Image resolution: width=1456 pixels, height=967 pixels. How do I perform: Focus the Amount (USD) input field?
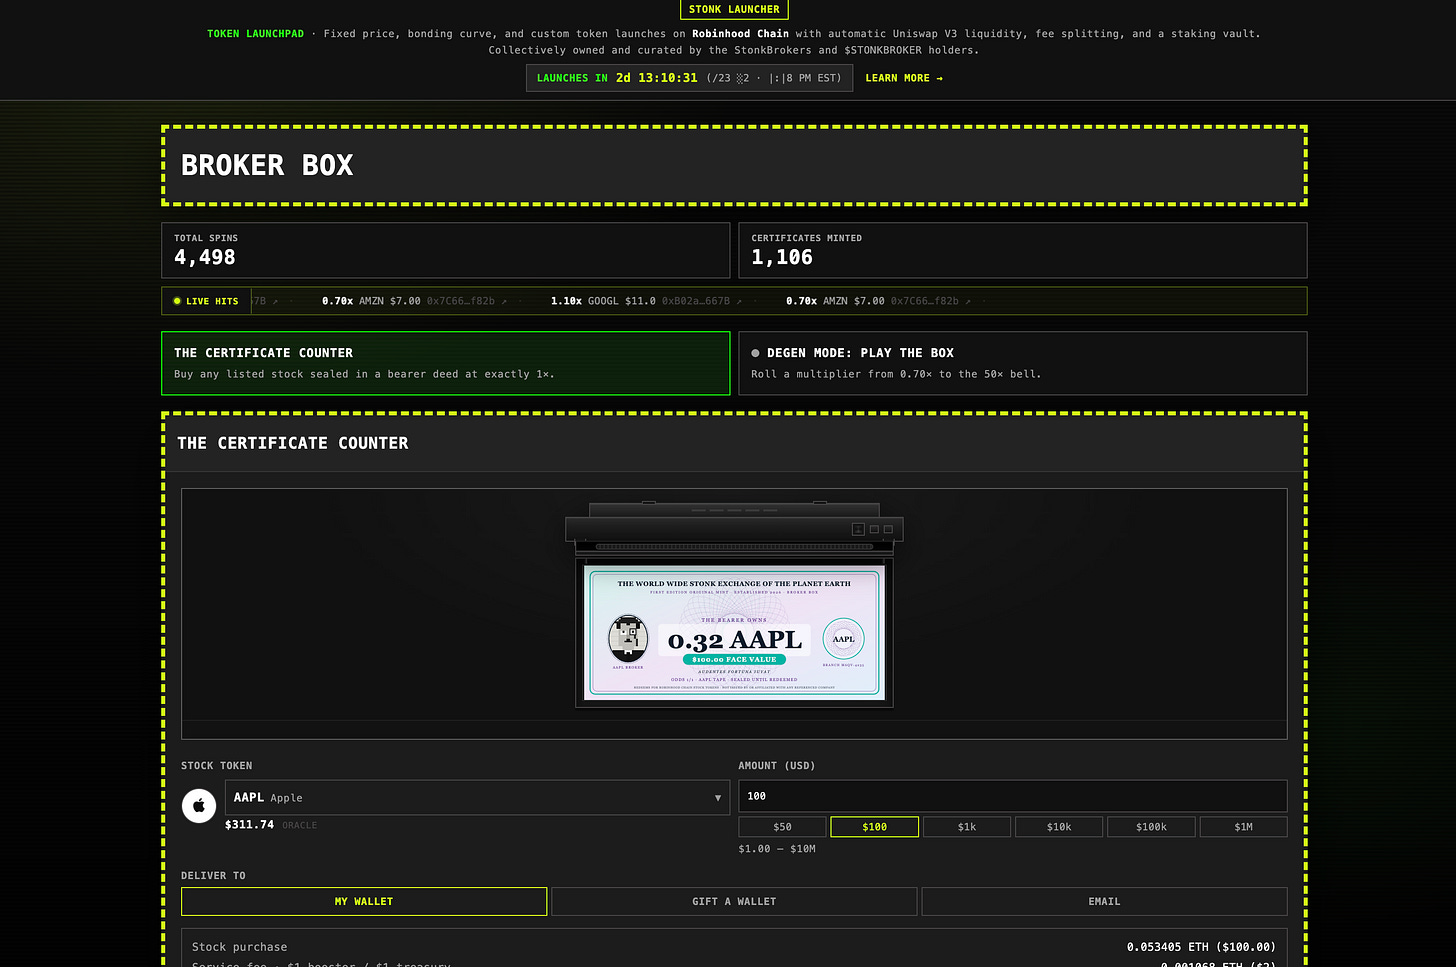(1013, 796)
